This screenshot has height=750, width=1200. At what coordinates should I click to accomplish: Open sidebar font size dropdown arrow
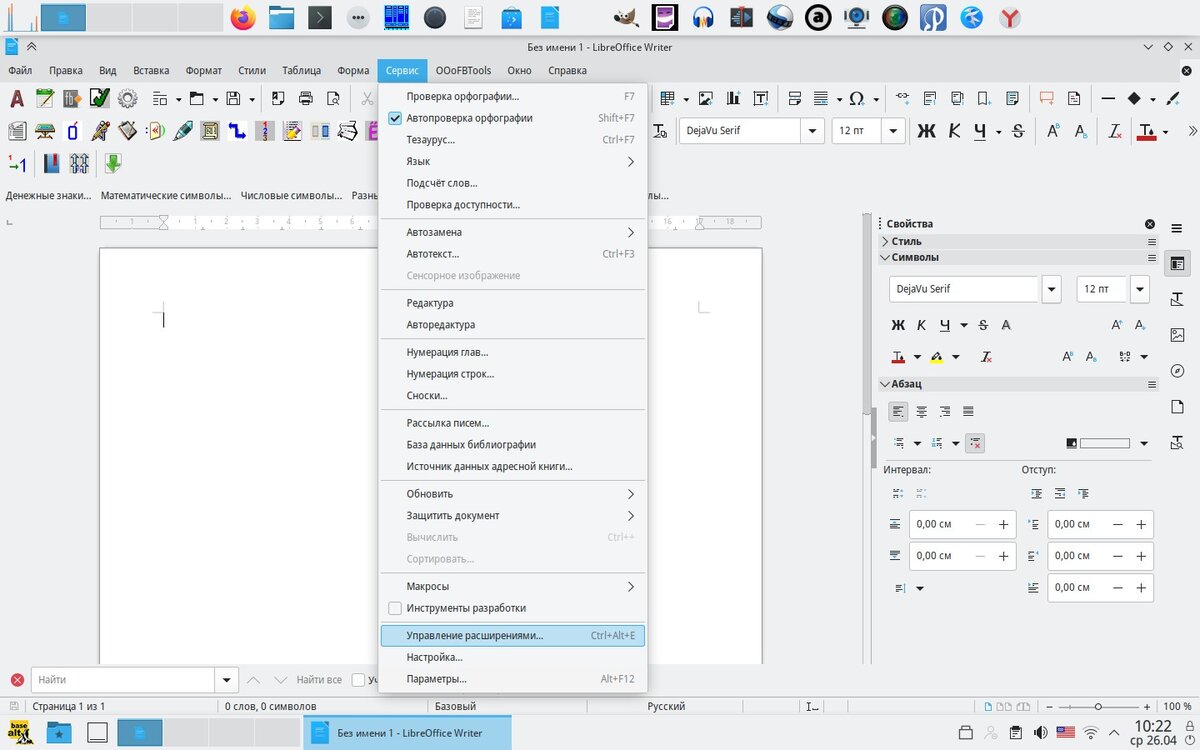1140,289
